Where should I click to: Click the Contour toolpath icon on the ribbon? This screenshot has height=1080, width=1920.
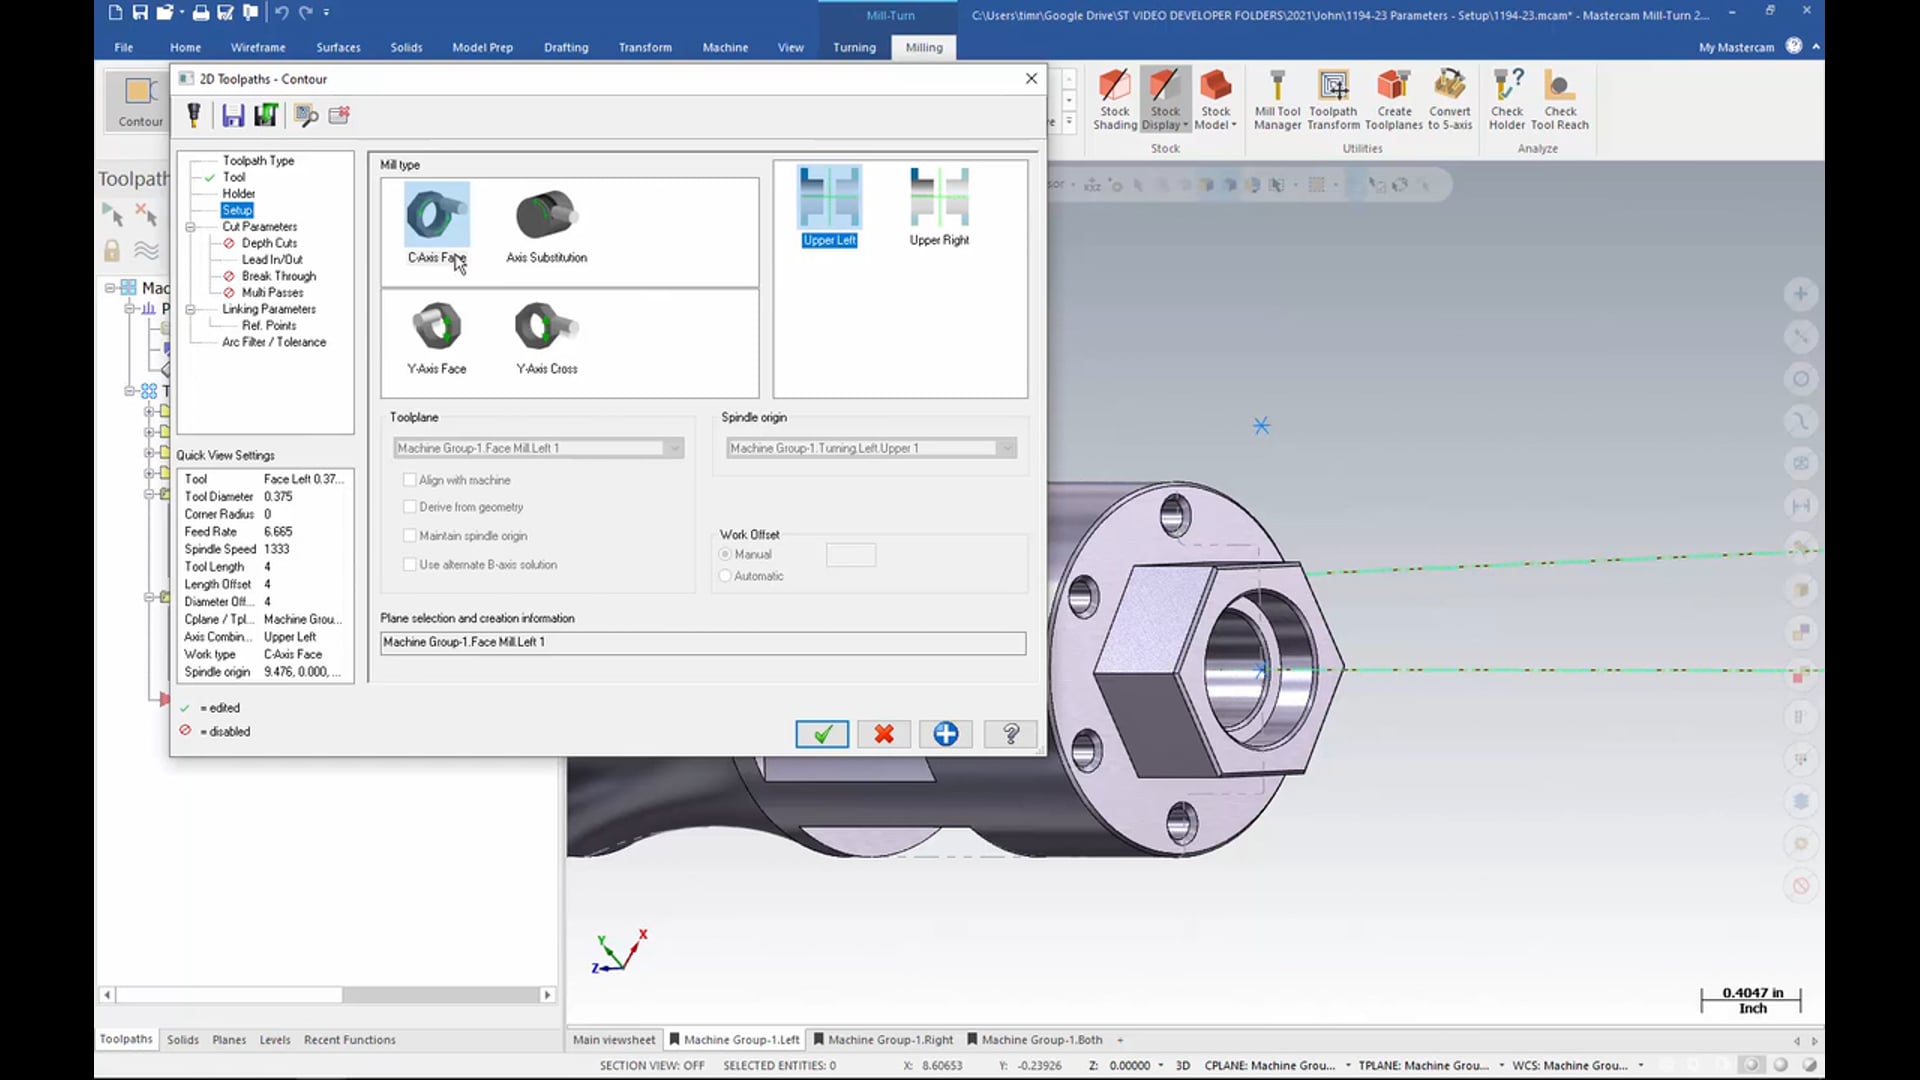coord(140,100)
